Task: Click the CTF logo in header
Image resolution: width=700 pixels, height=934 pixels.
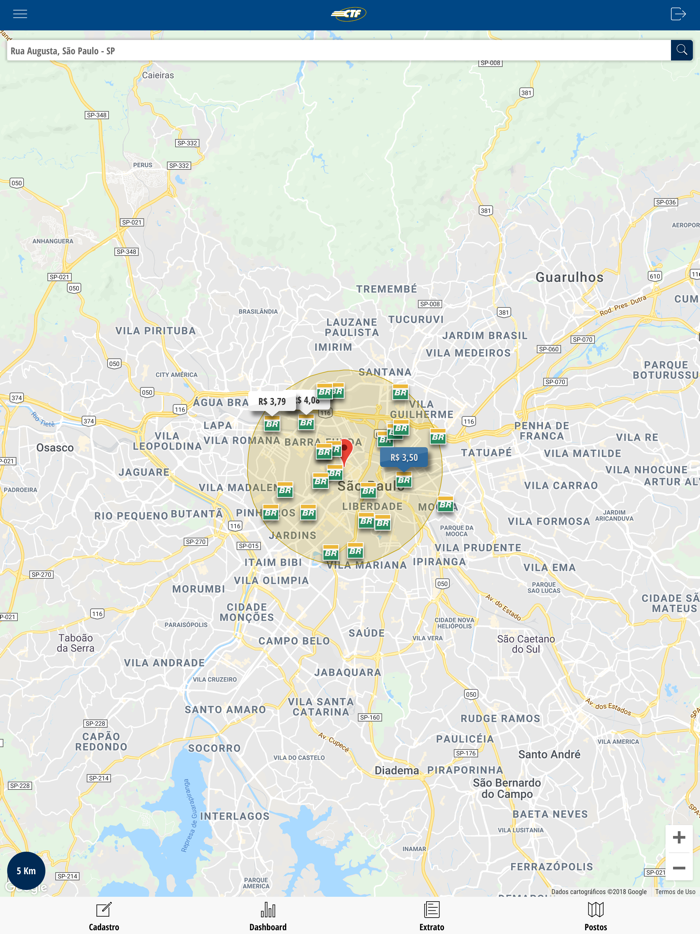Action: coord(349,14)
